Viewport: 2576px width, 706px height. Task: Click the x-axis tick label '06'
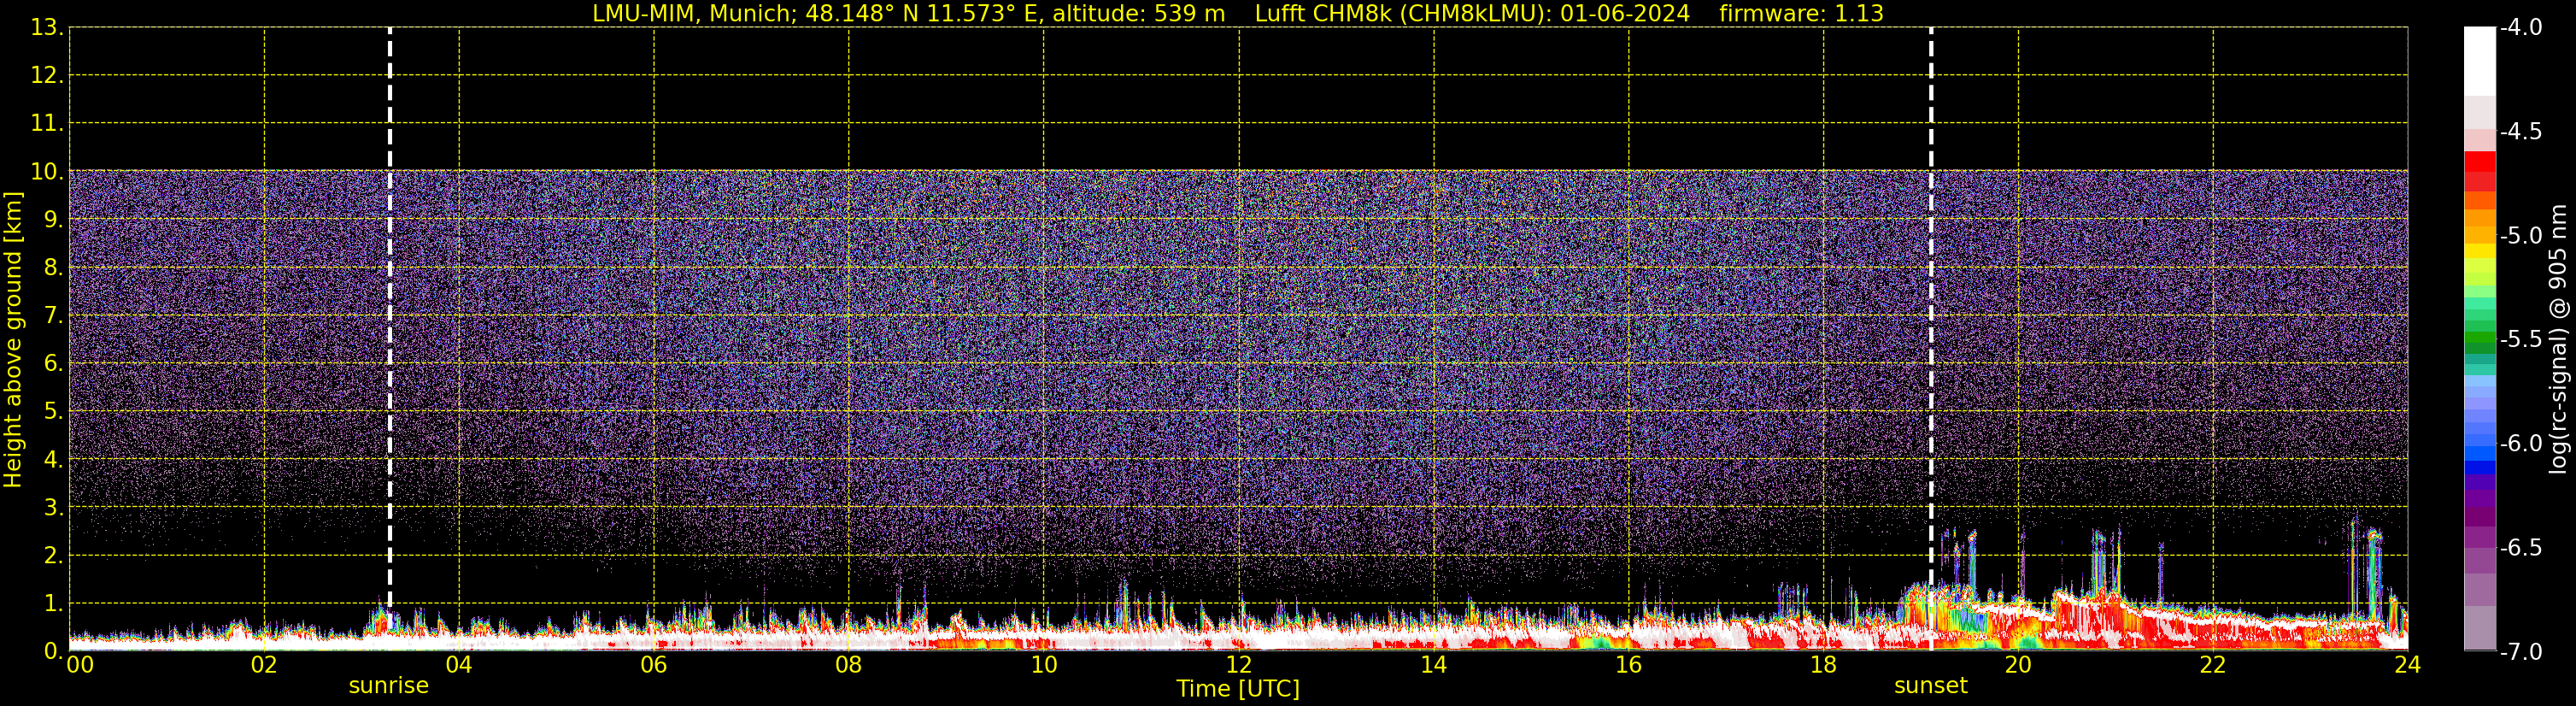tap(654, 665)
